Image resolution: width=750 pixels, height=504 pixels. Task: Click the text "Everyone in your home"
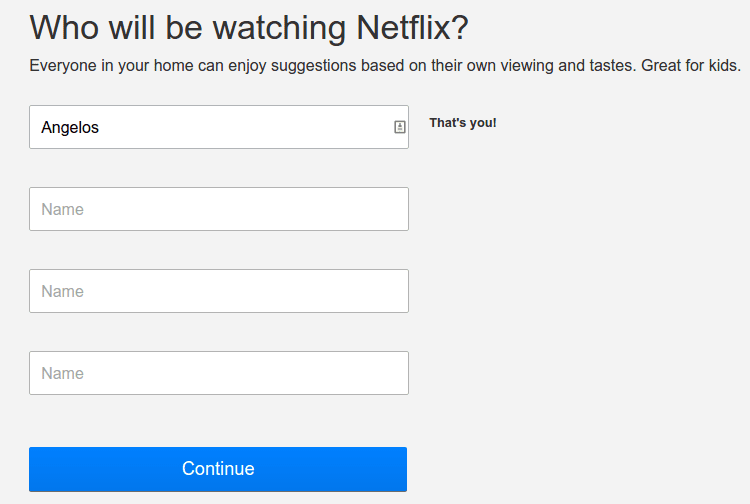click(111, 67)
